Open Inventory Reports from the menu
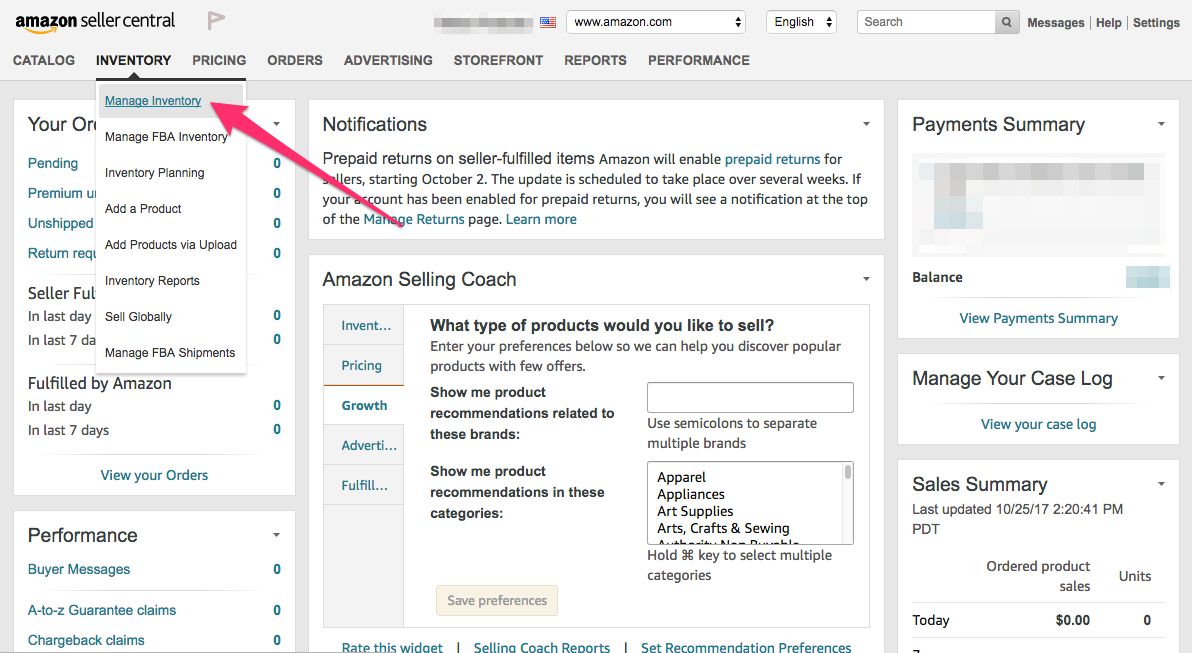Viewport: 1192px width, 653px height. click(152, 281)
